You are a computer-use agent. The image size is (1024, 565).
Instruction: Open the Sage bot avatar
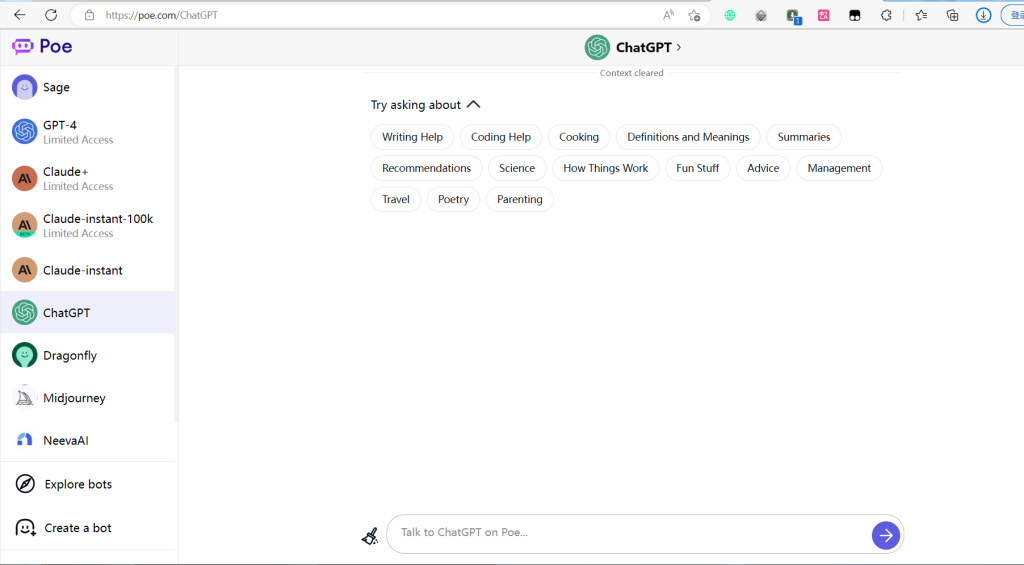click(x=25, y=87)
